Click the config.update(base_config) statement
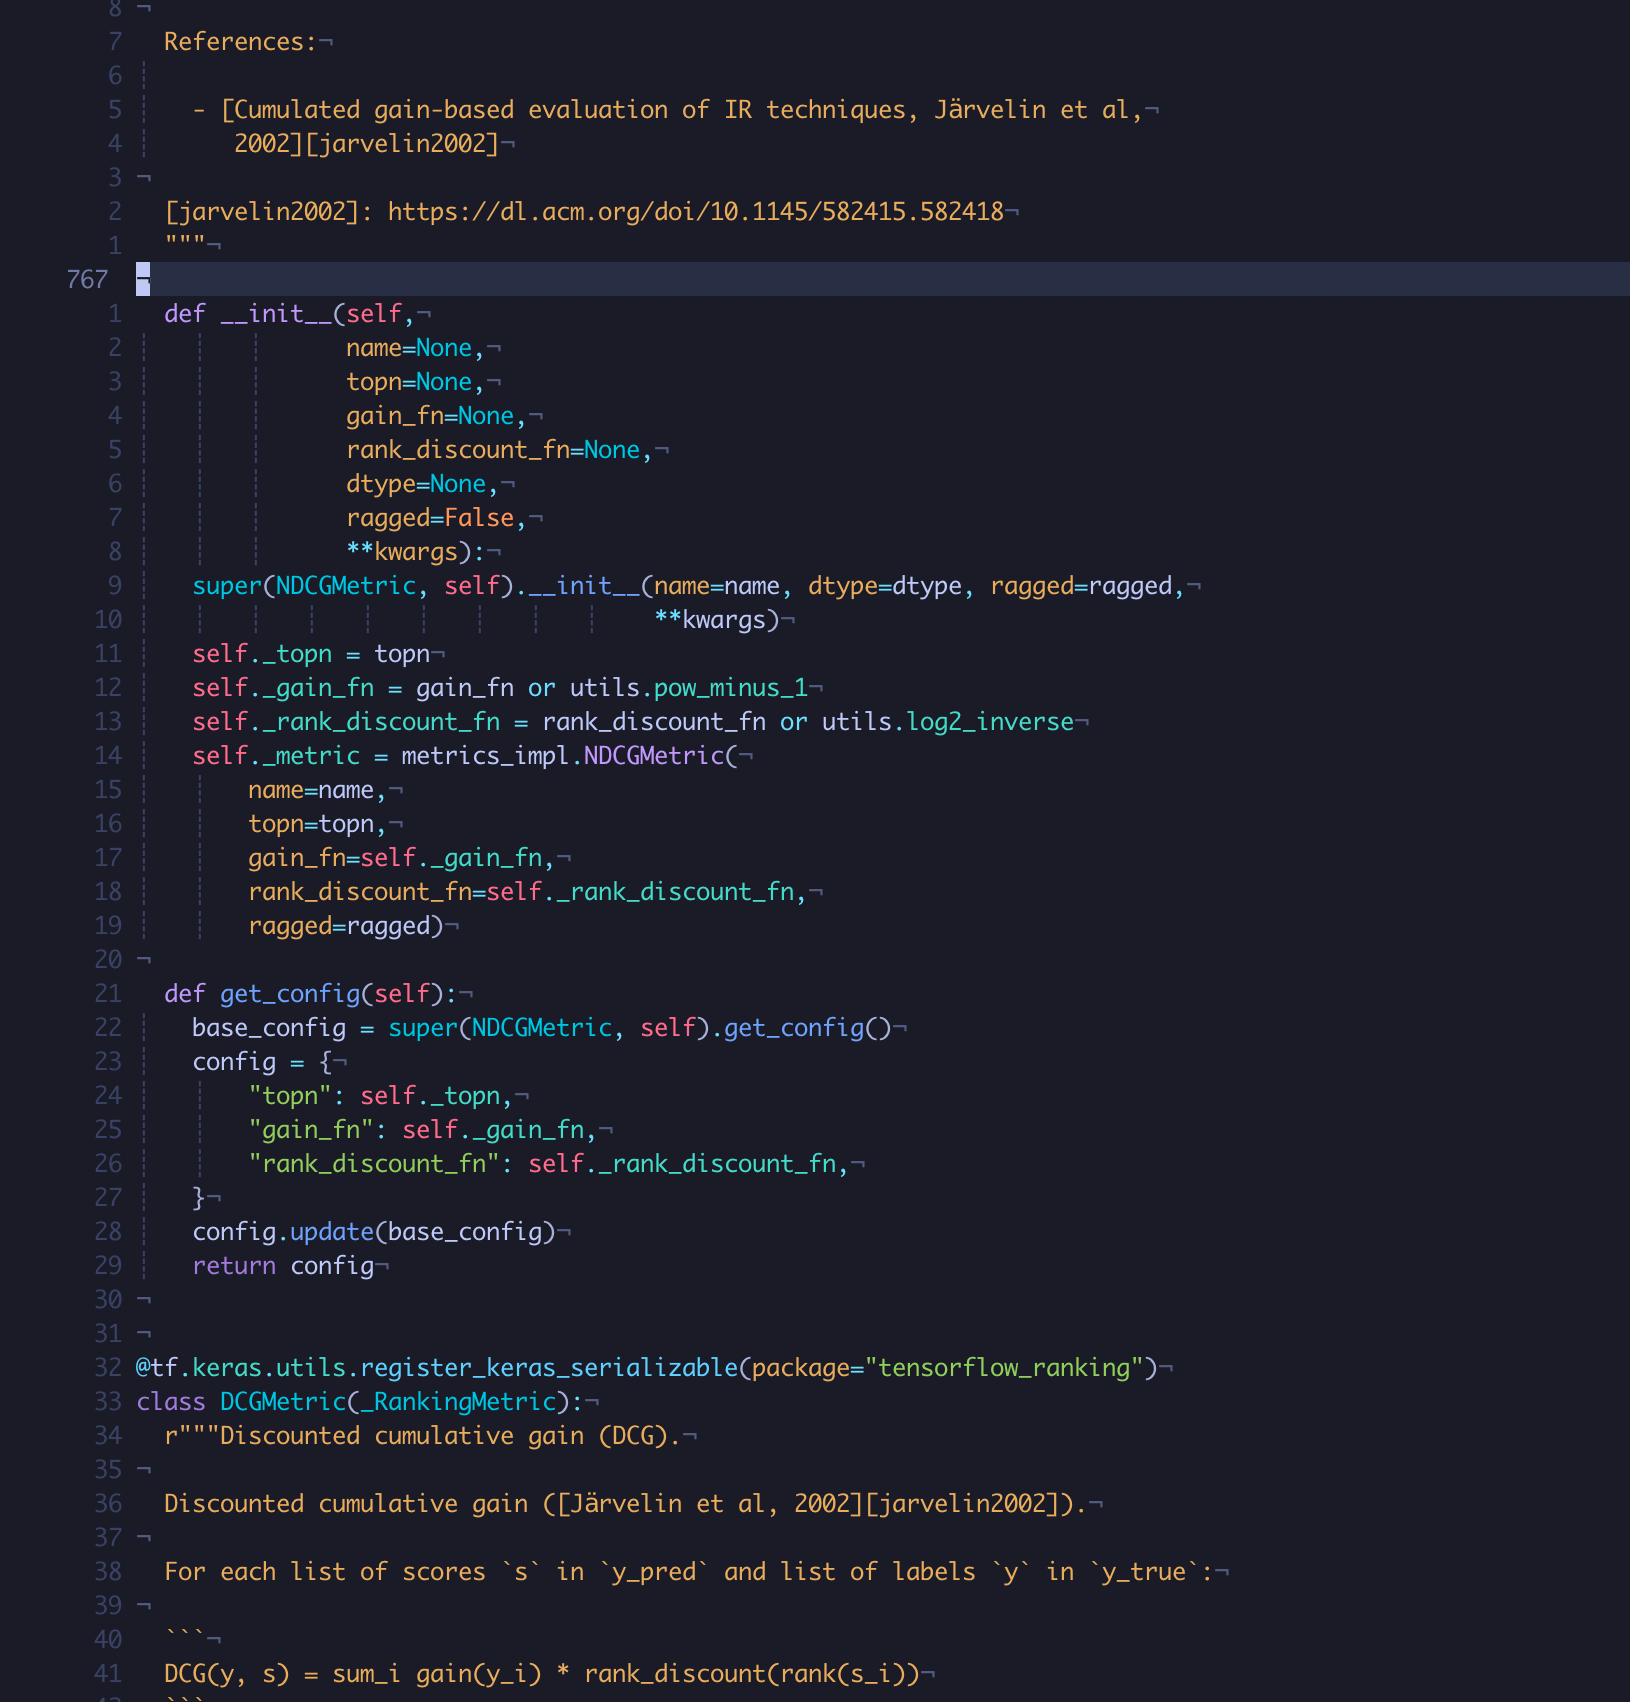 (x=375, y=1231)
